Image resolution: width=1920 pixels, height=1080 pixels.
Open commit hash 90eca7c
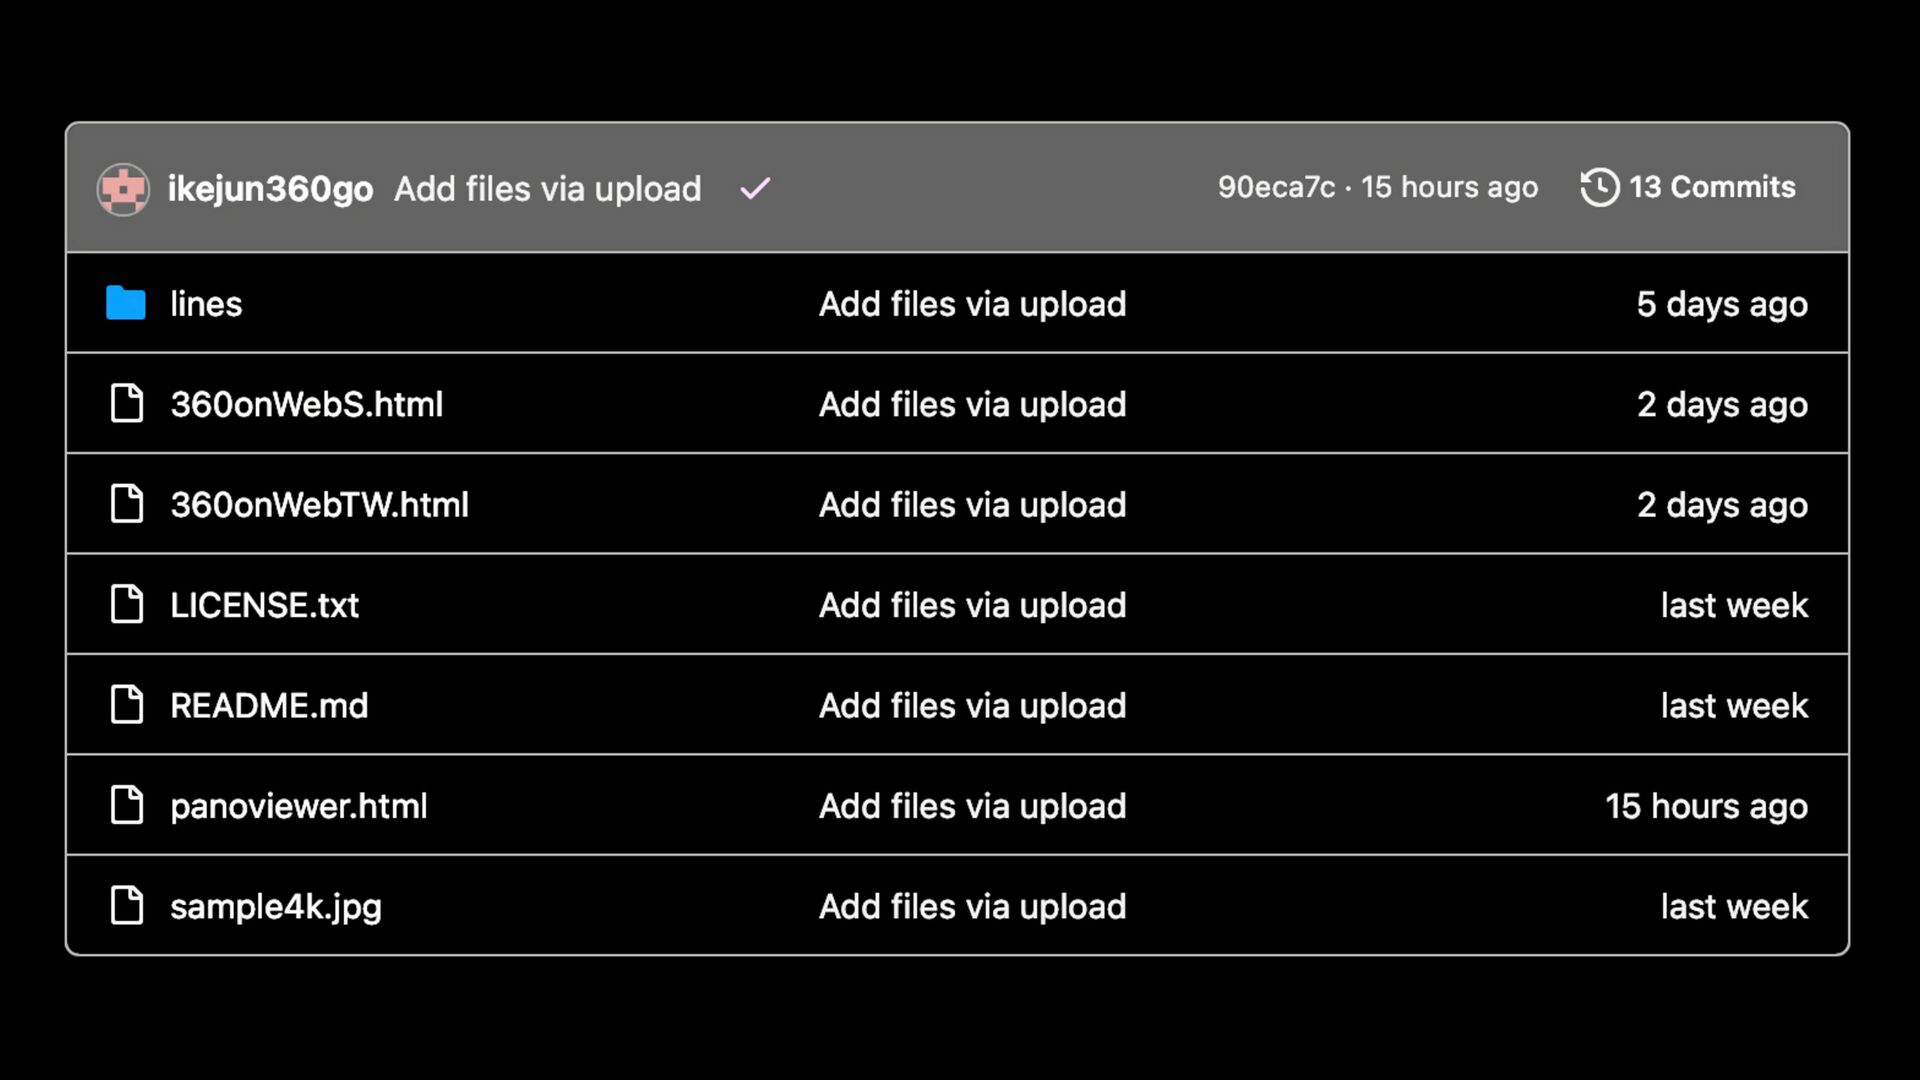point(1276,187)
